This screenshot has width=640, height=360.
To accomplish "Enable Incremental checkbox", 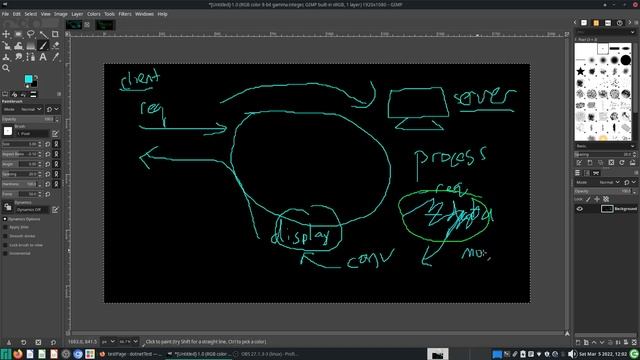I will tap(5, 253).
